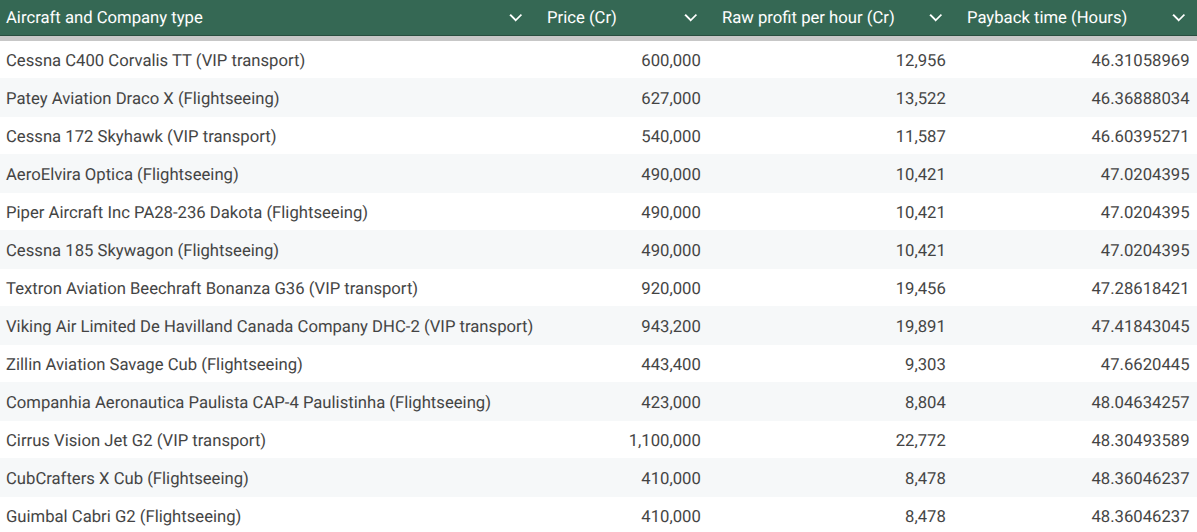Click the Raw profit per hour header
Screen dimensions: 1197x532
tap(808, 18)
